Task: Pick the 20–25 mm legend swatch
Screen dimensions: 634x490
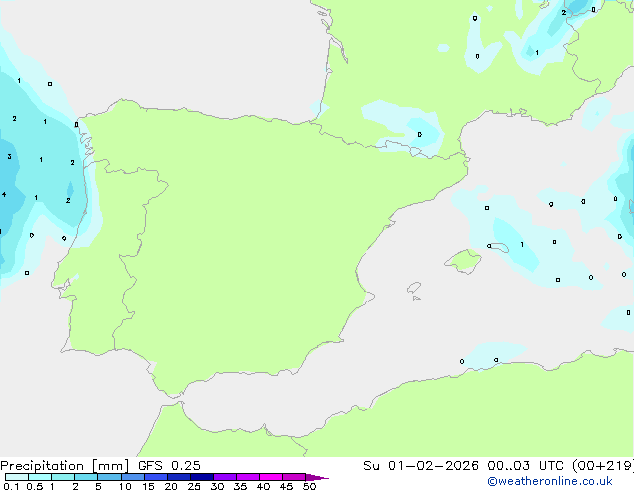Action: [179, 477]
